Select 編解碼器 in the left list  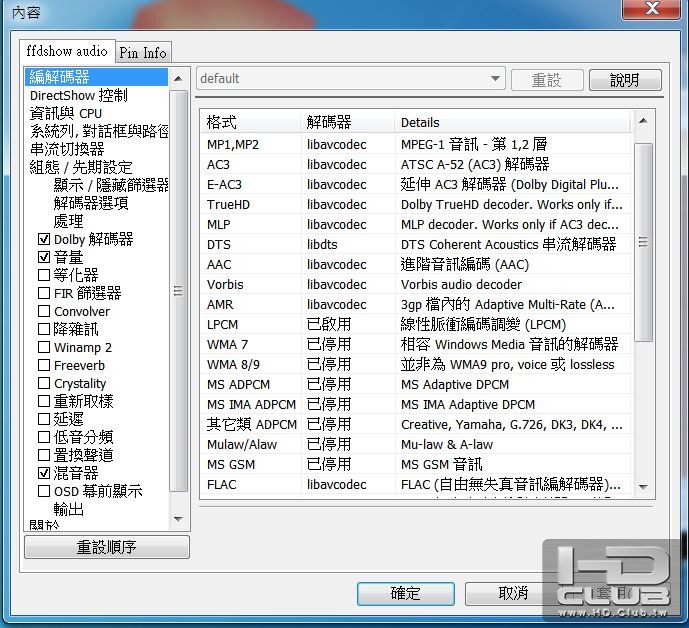(x=96, y=77)
